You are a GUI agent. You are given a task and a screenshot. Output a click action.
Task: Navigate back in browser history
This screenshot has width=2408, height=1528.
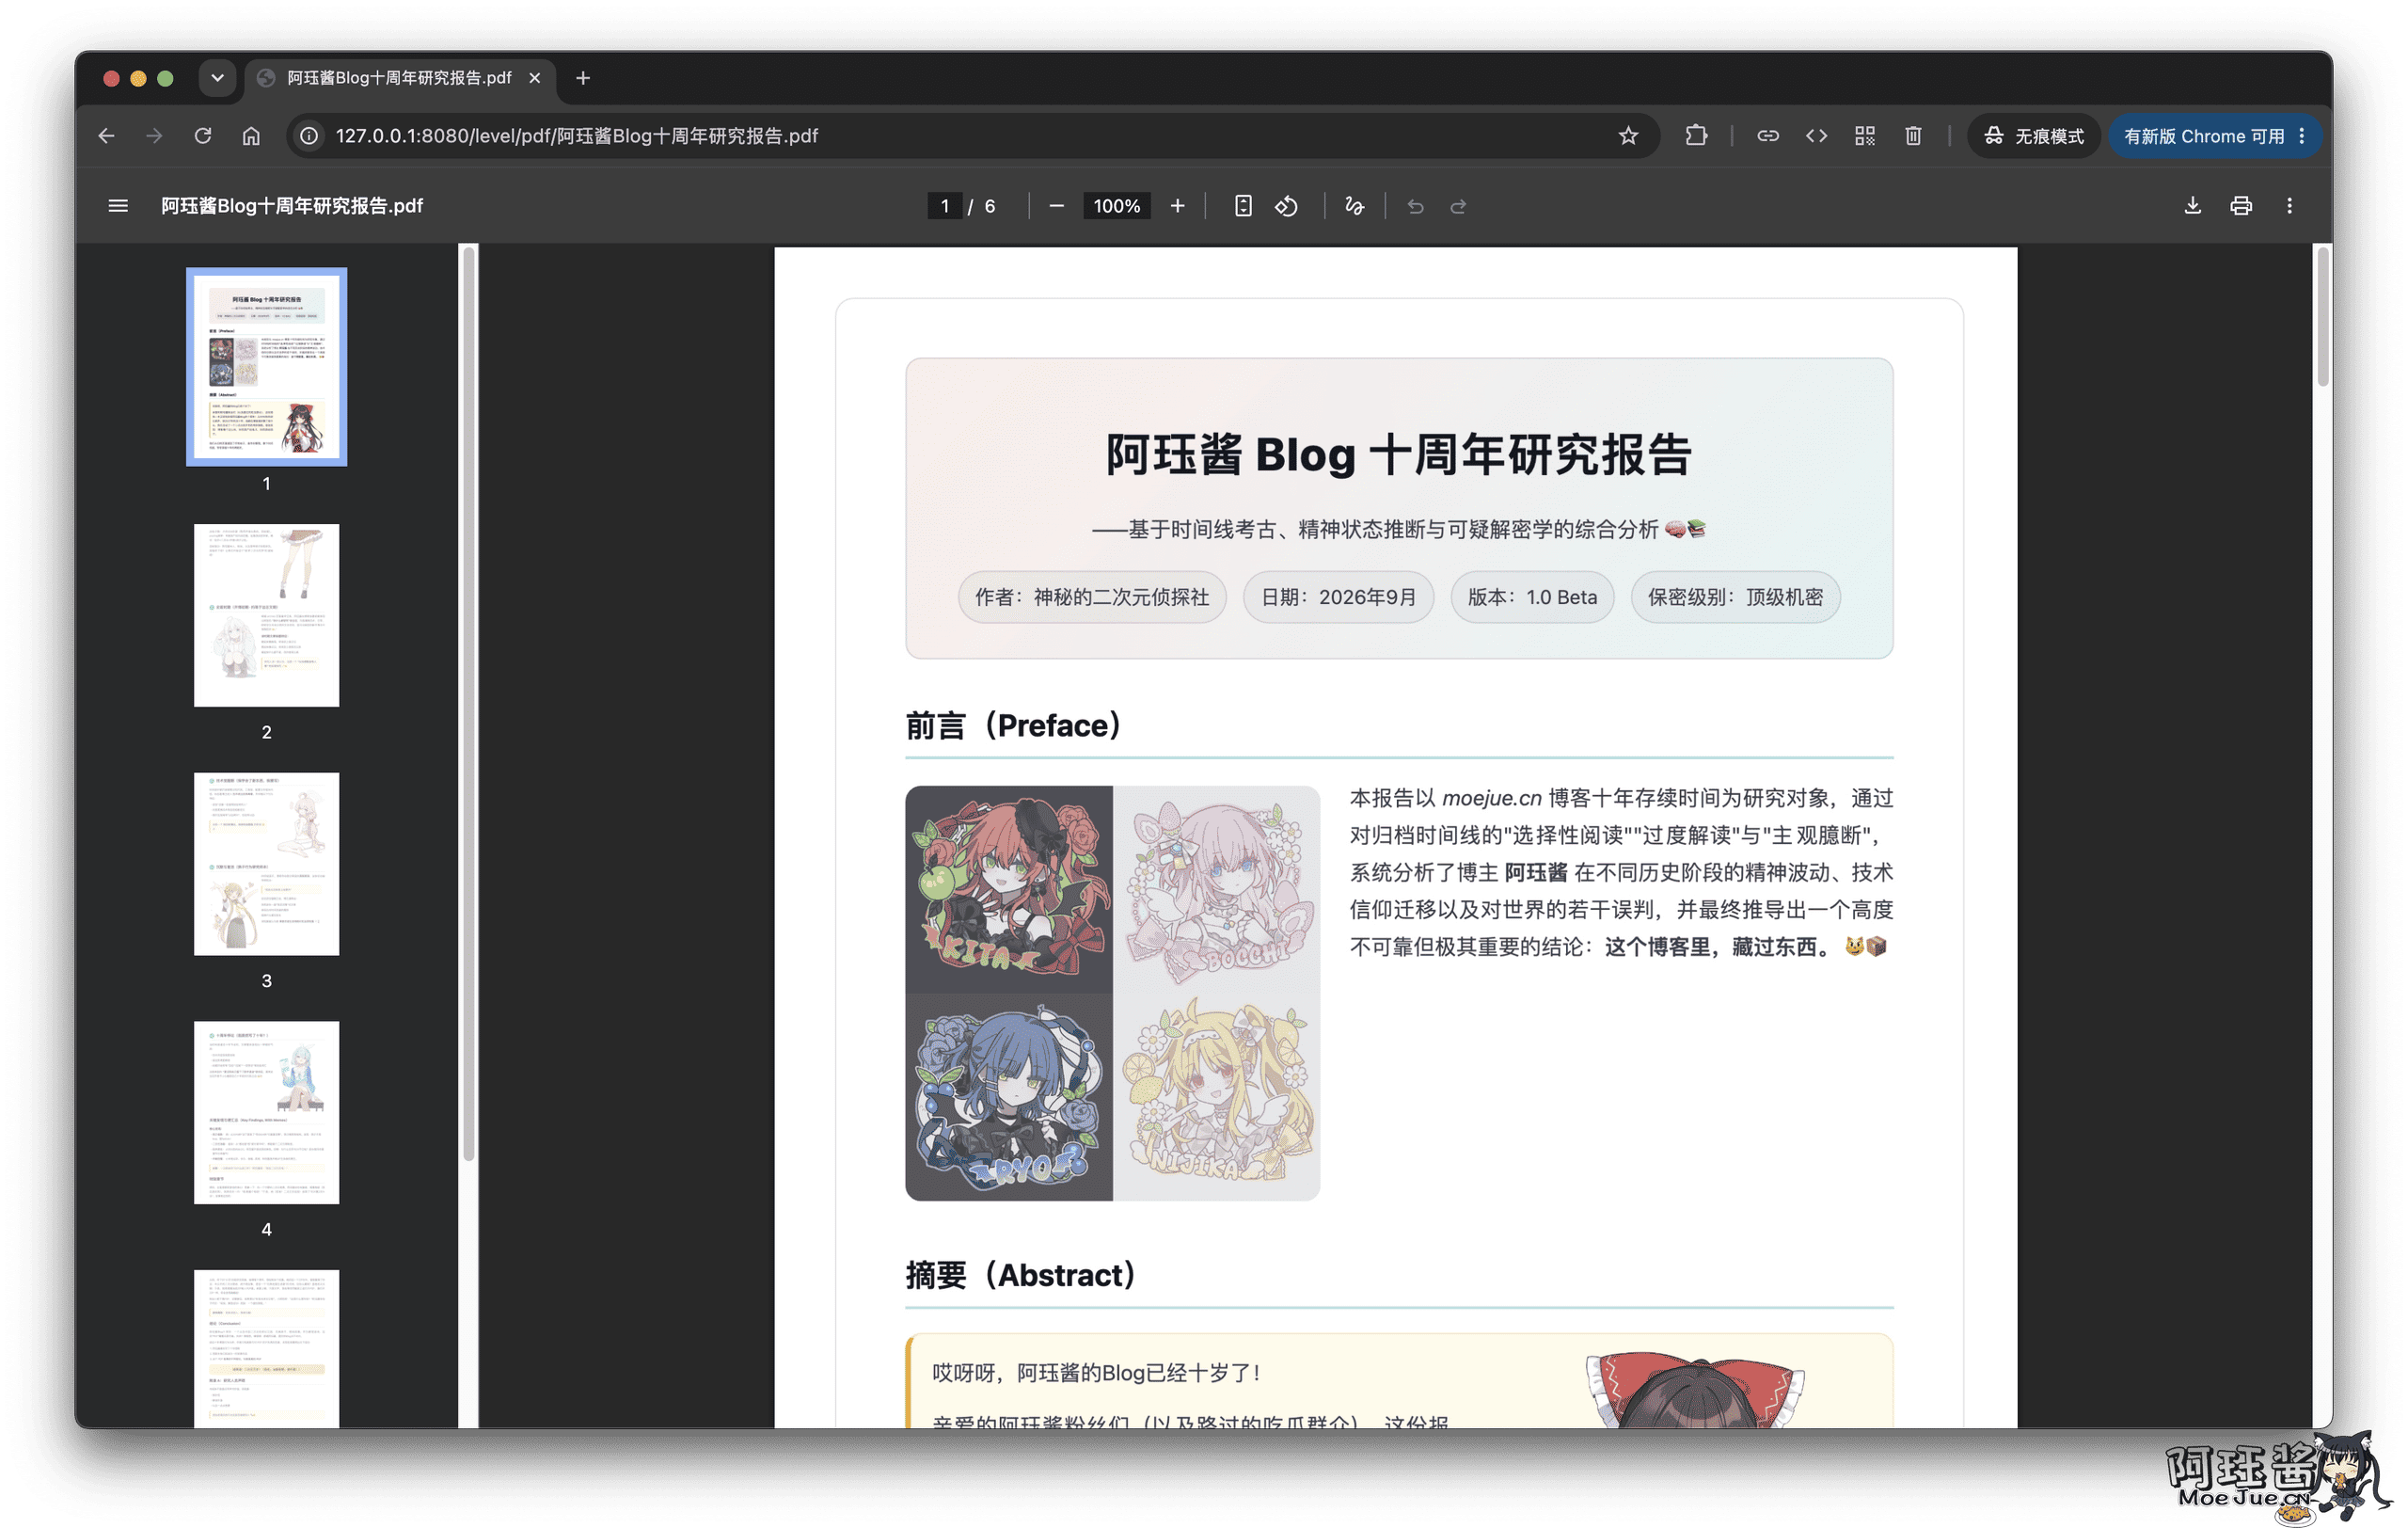point(106,136)
